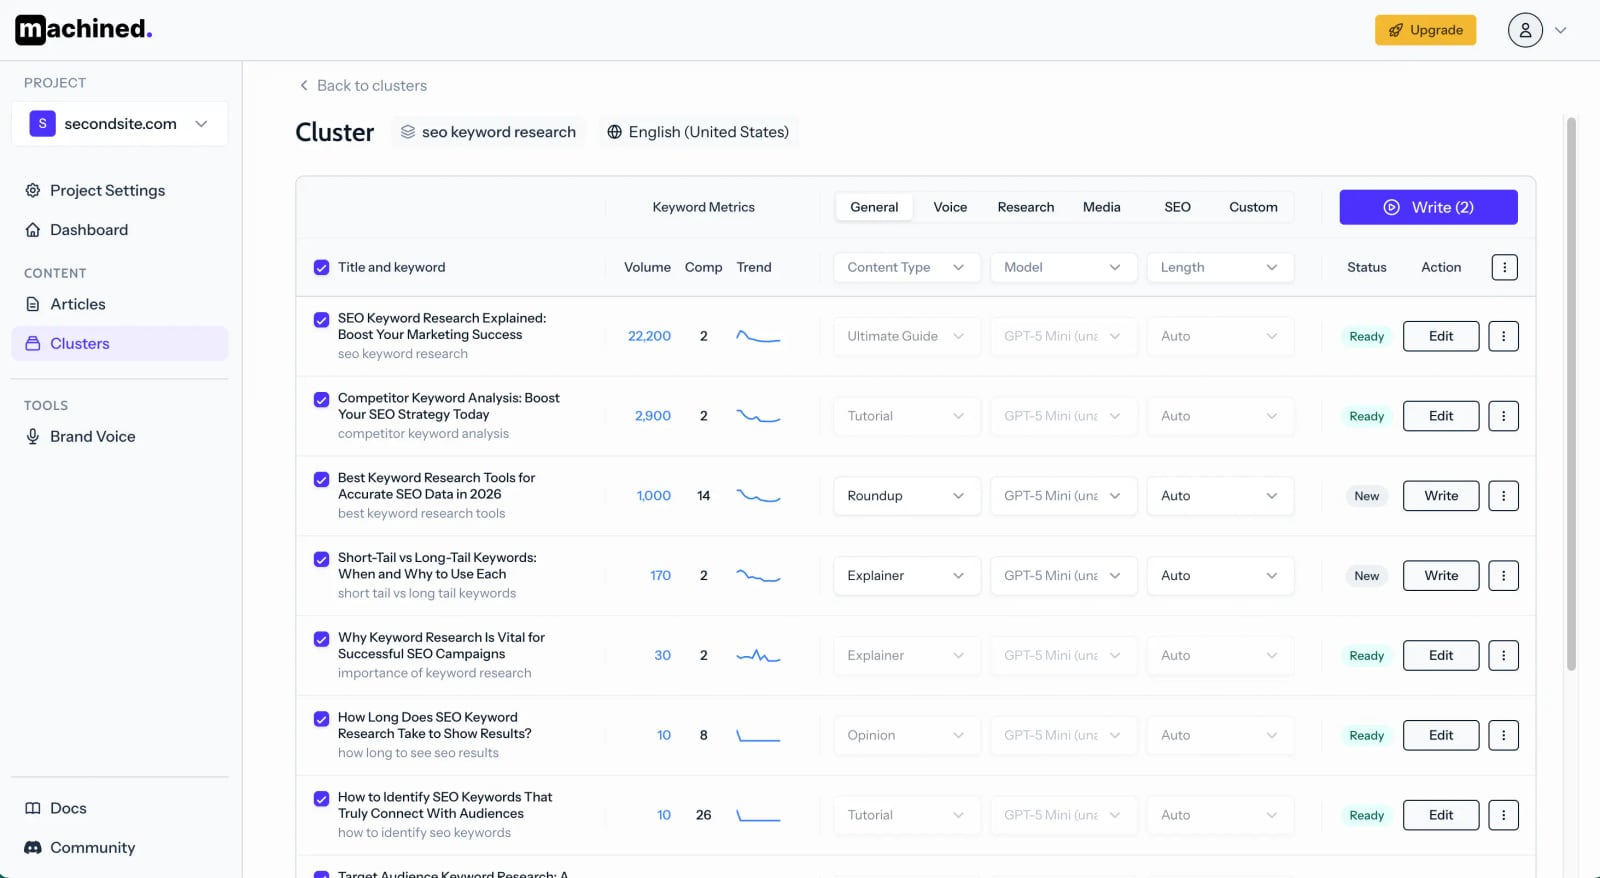The height and width of the screenshot is (878, 1600).
Task: Open Docs from sidebar
Action: [120, 808]
